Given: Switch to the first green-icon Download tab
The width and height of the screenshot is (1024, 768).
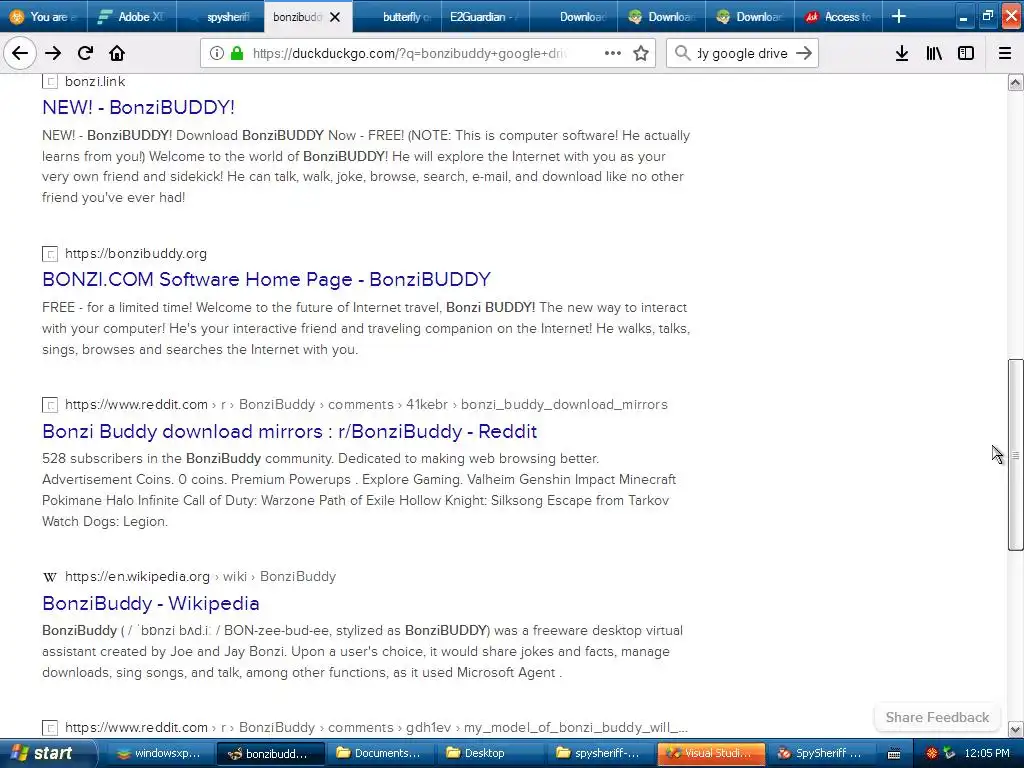Looking at the screenshot, I should pyautogui.click(x=661, y=17).
